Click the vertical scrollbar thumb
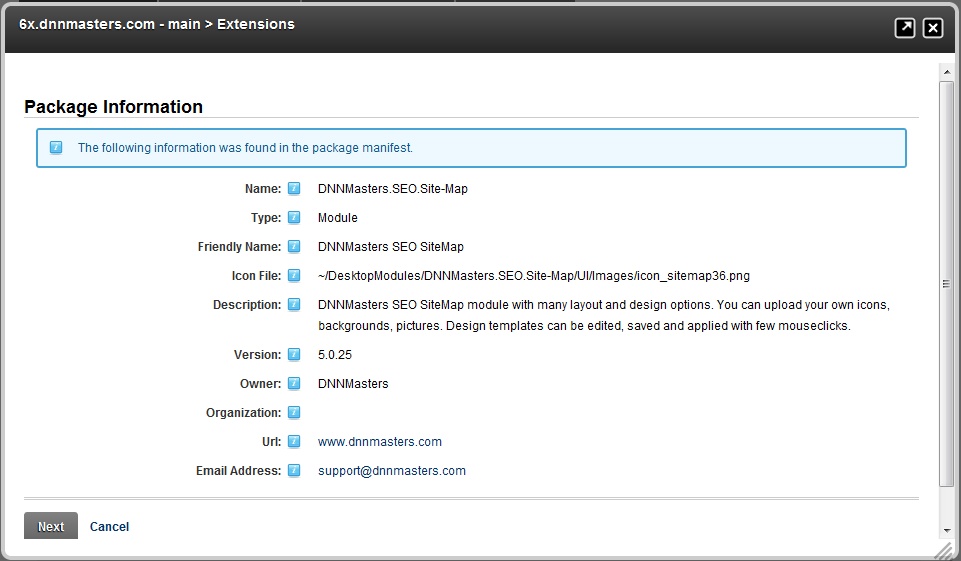This screenshot has height=561, width=961. 947,284
